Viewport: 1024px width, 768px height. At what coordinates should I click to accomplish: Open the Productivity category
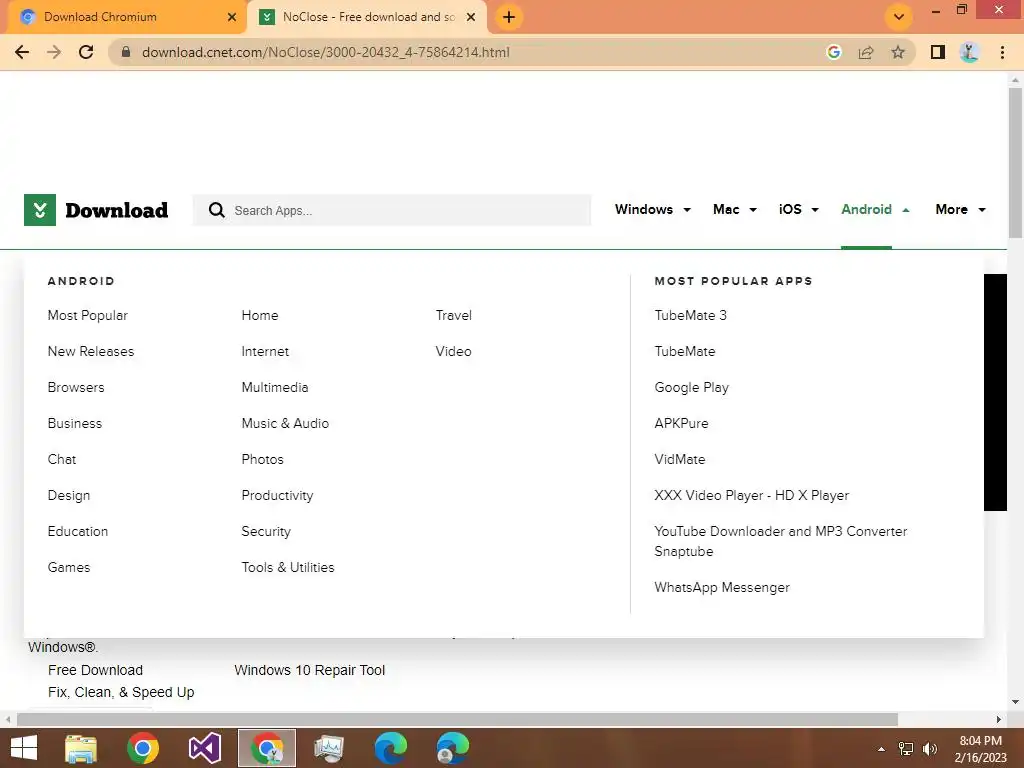278,496
